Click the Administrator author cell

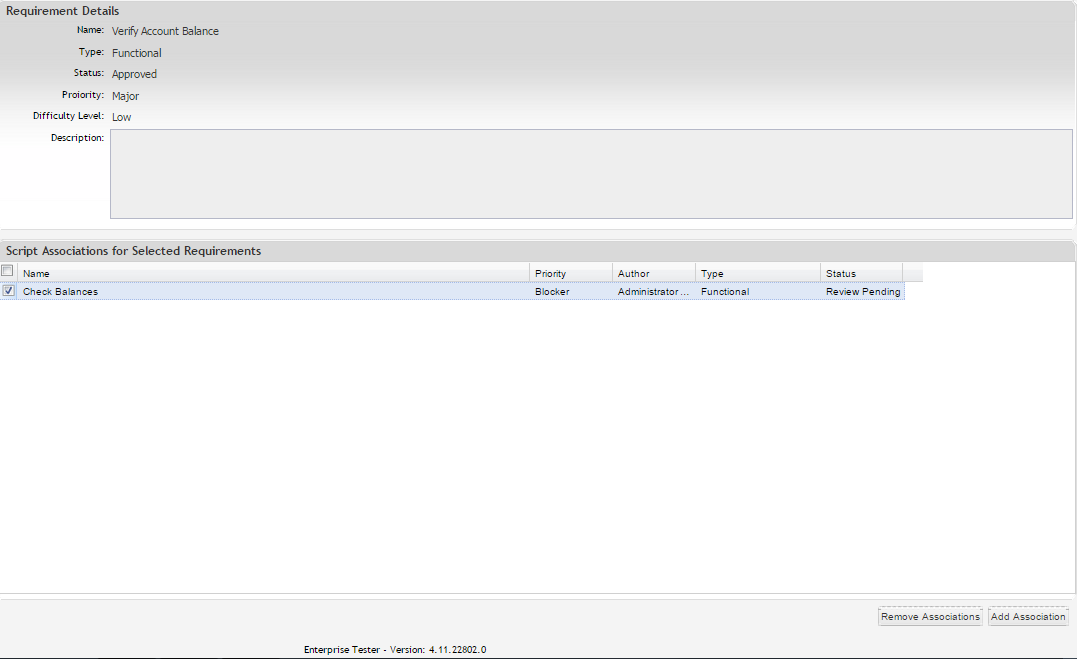point(653,292)
